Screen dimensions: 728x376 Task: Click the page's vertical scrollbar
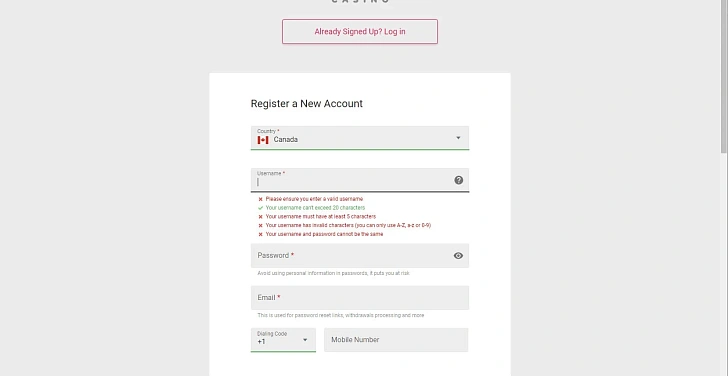point(724,77)
